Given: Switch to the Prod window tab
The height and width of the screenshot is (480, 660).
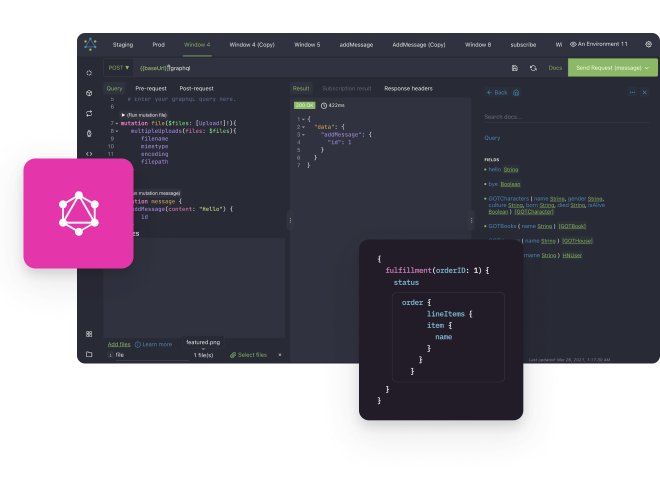Looking at the screenshot, I should pyautogui.click(x=158, y=45).
